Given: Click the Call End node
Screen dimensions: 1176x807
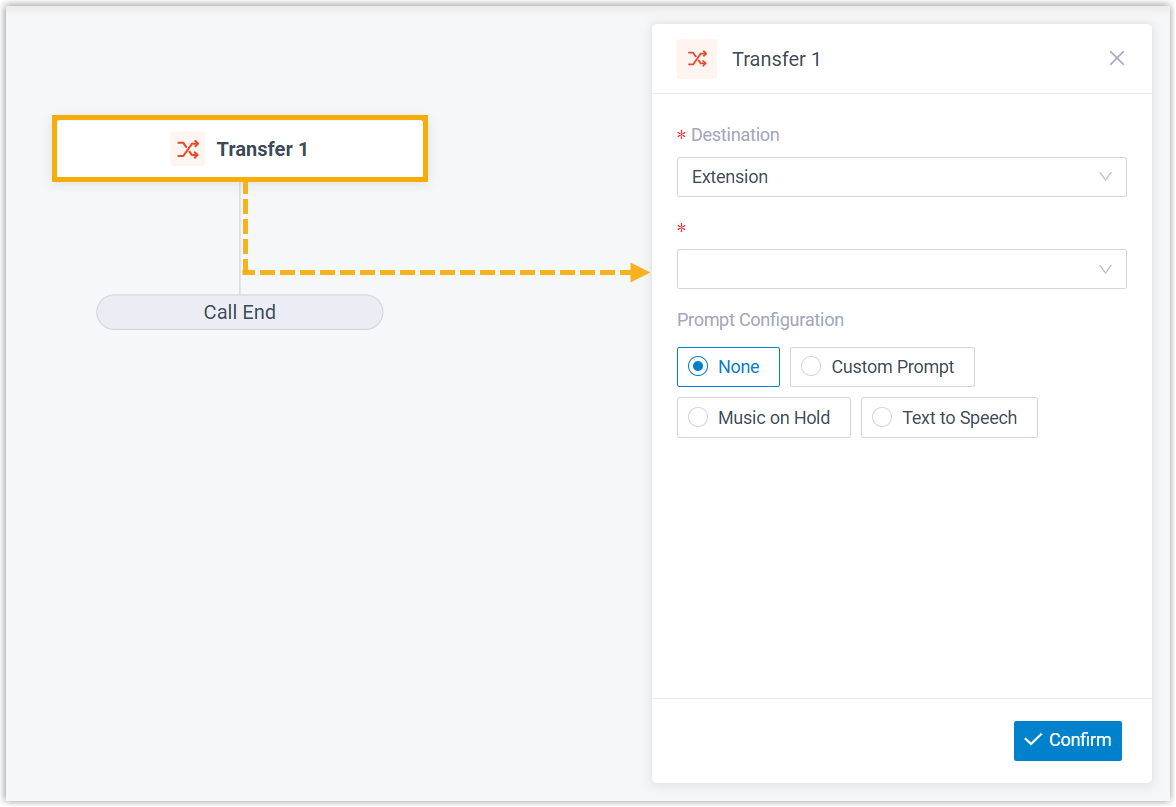Looking at the screenshot, I should point(240,312).
